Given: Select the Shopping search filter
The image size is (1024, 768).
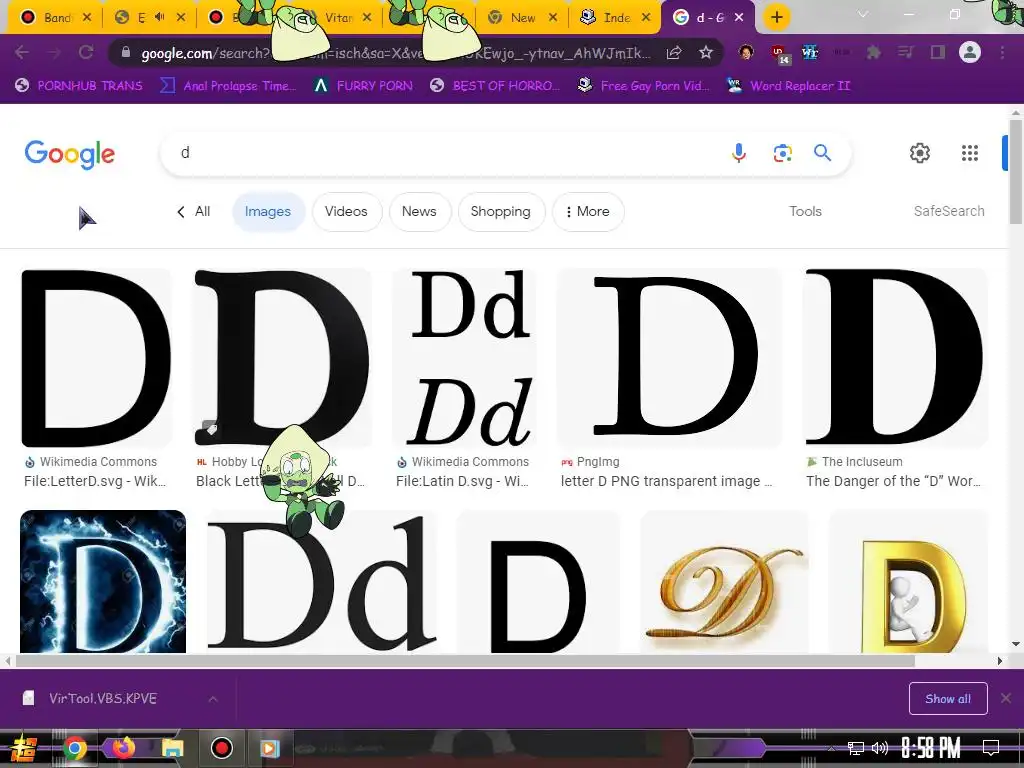Looking at the screenshot, I should [500, 212].
